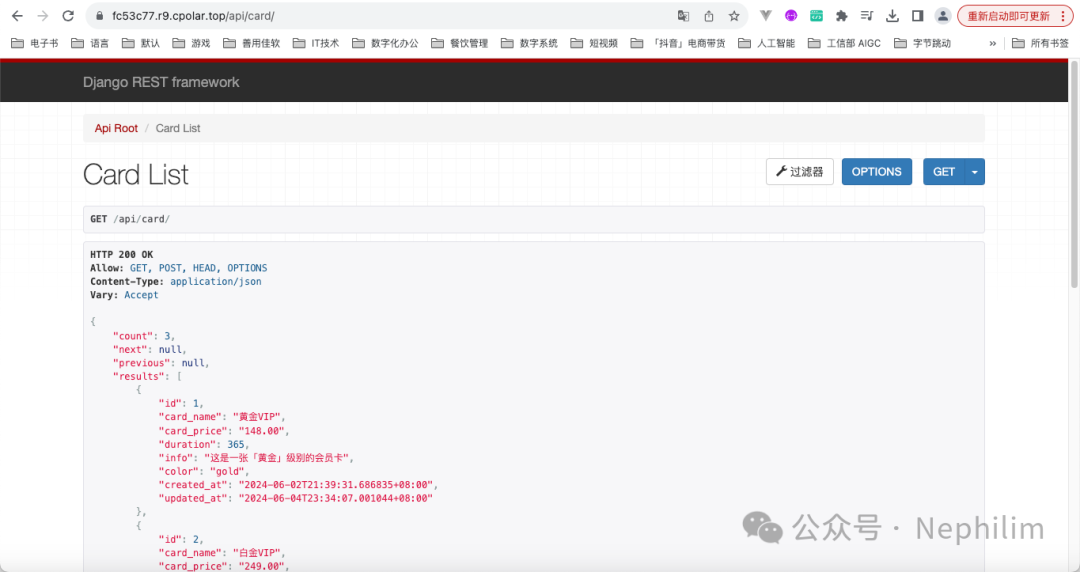Click Card List breadcrumb
This screenshot has height=572, width=1080.
point(178,128)
